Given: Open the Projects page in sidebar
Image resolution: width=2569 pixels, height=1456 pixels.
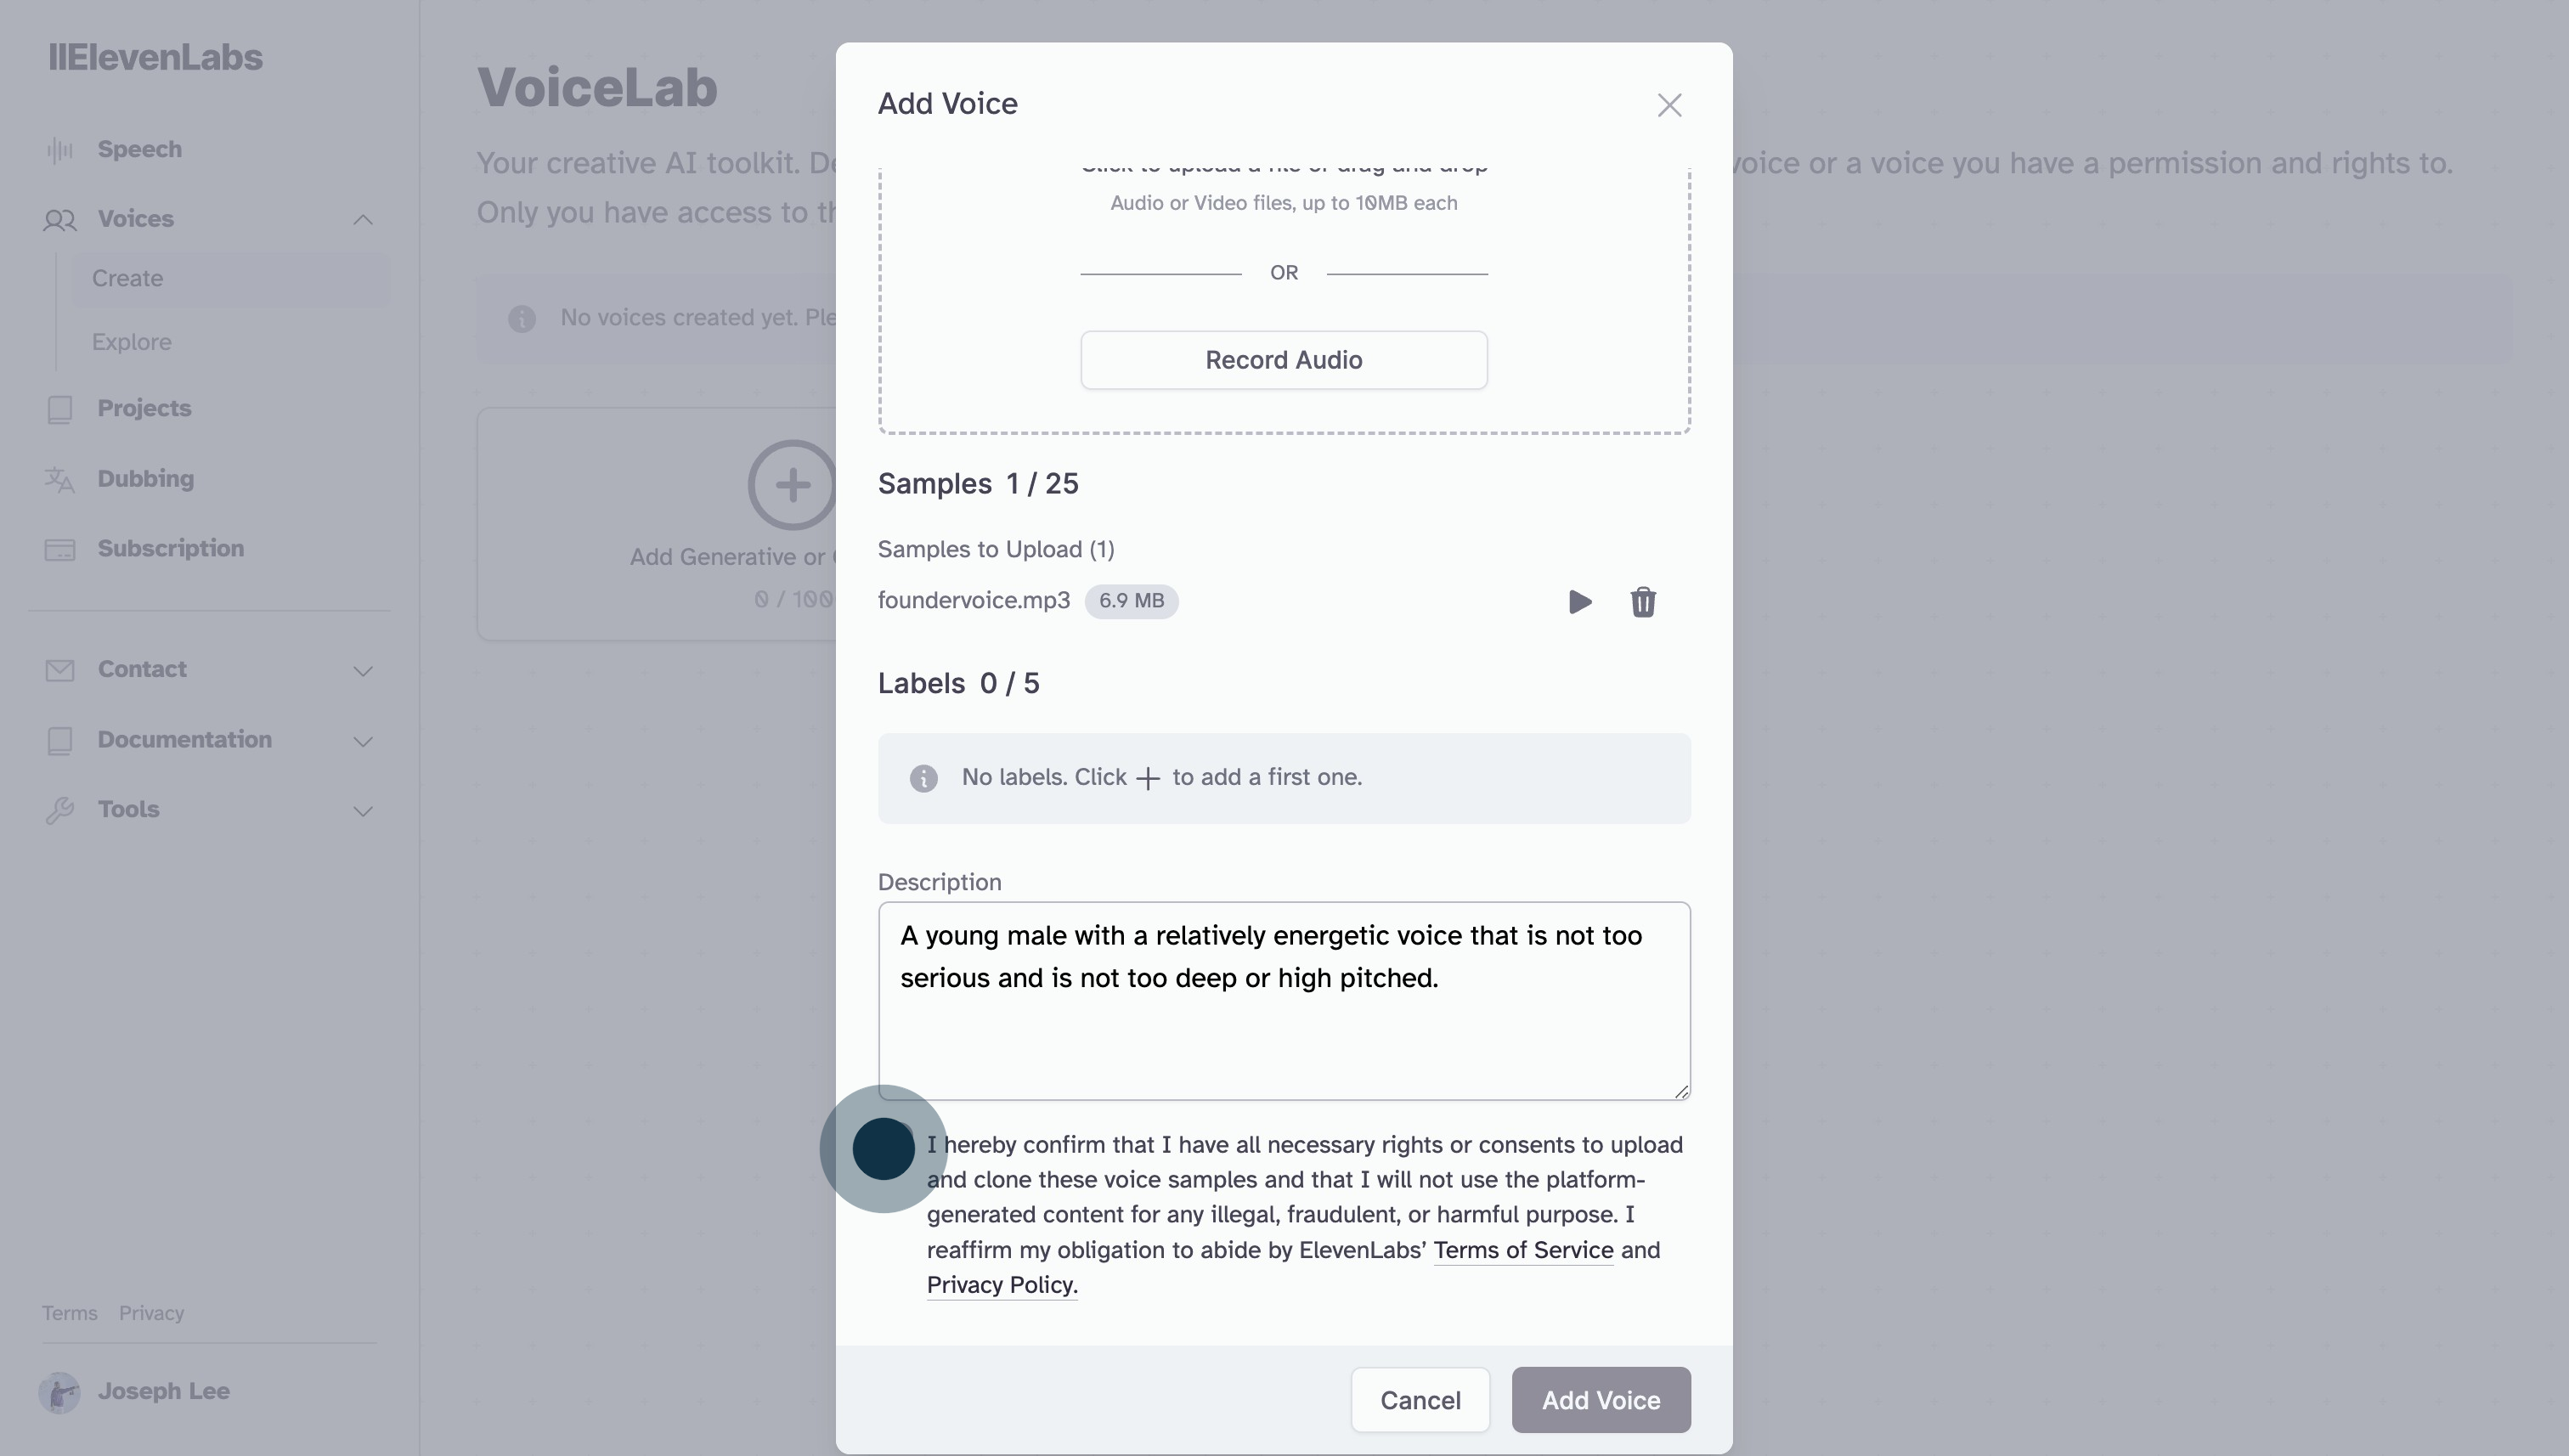Looking at the screenshot, I should click(144, 409).
